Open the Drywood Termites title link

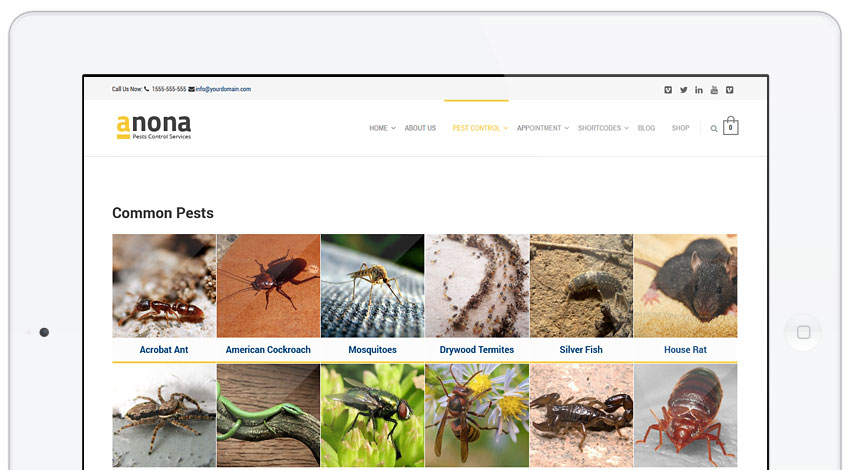[477, 350]
